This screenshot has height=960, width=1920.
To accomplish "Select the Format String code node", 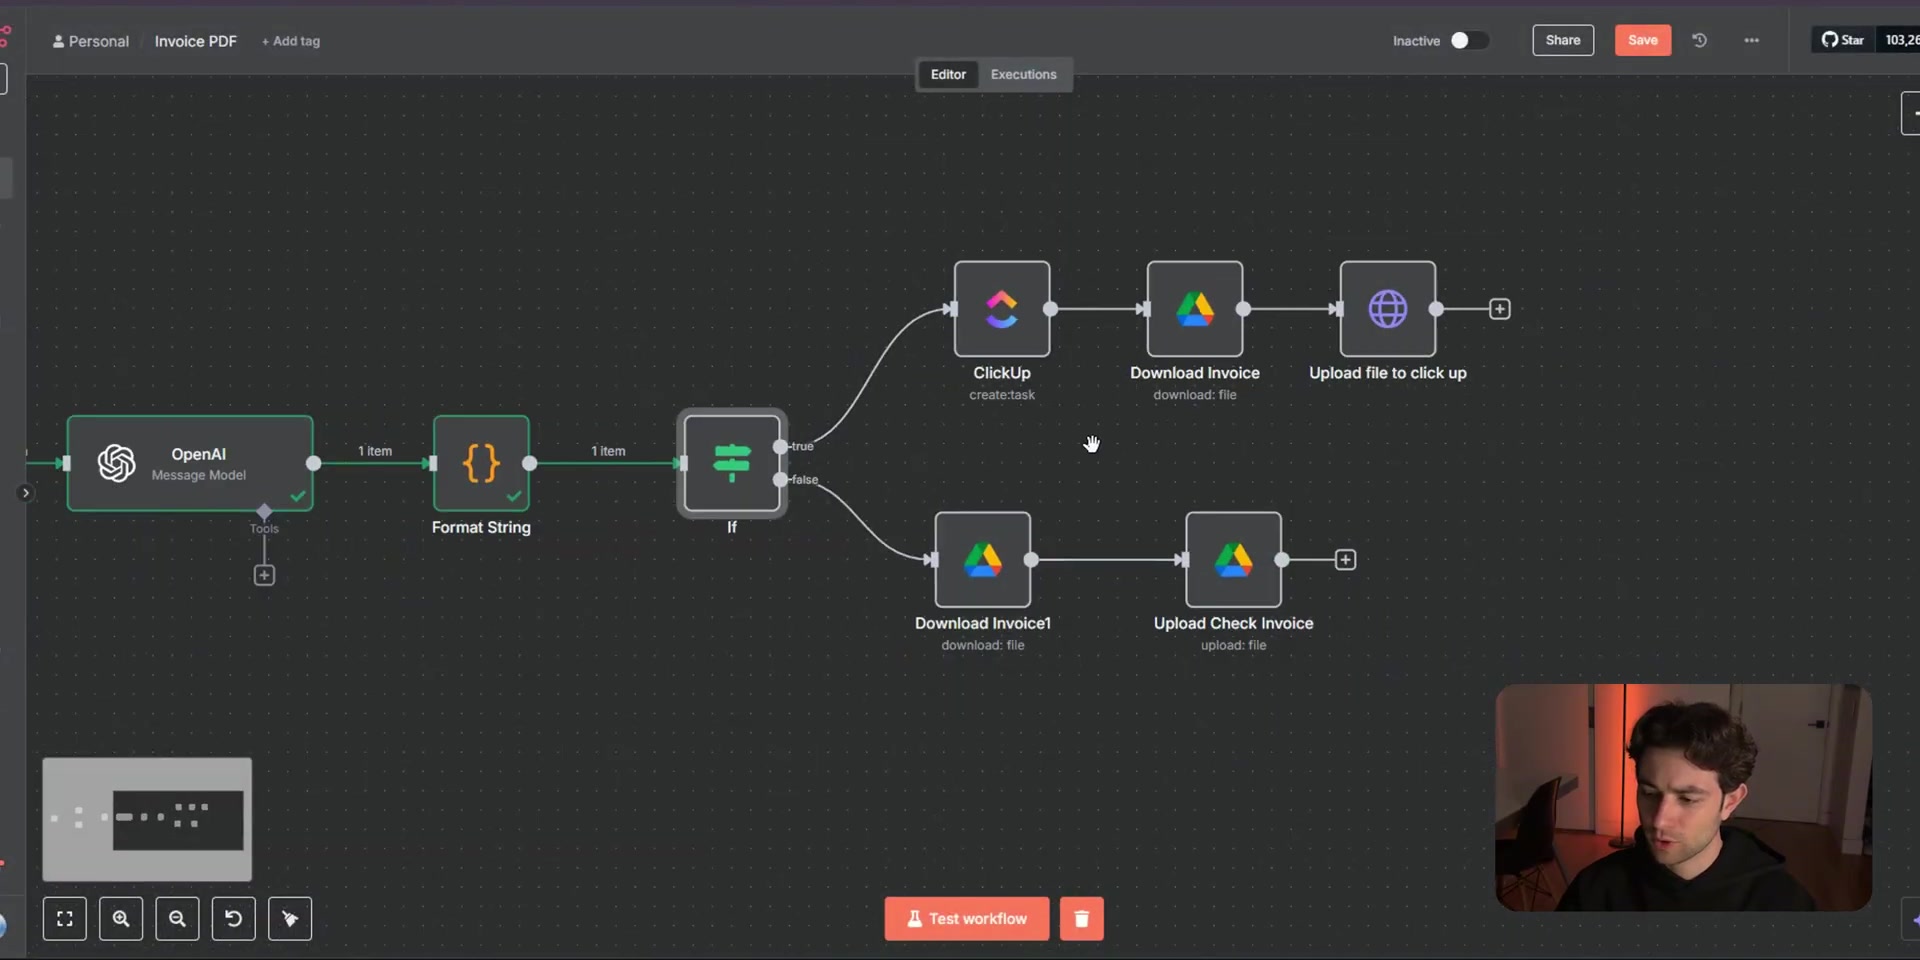I will point(481,463).
